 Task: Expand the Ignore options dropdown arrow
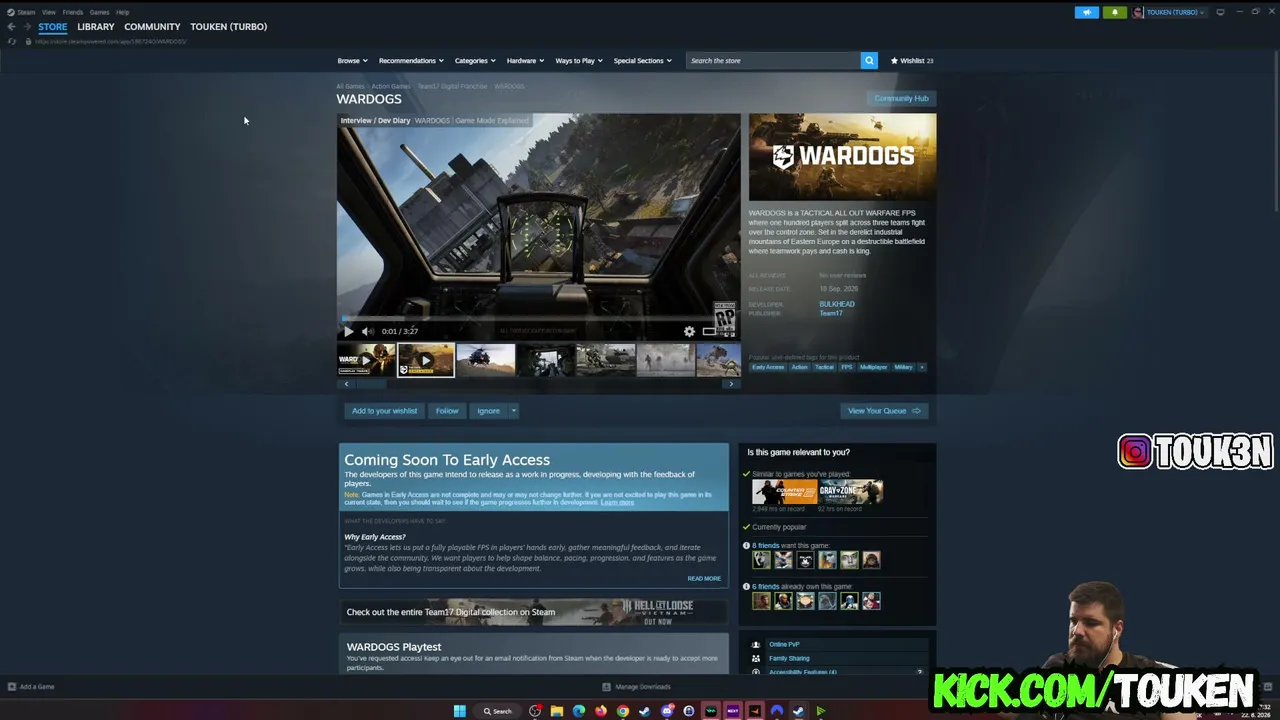pos(514,411)
